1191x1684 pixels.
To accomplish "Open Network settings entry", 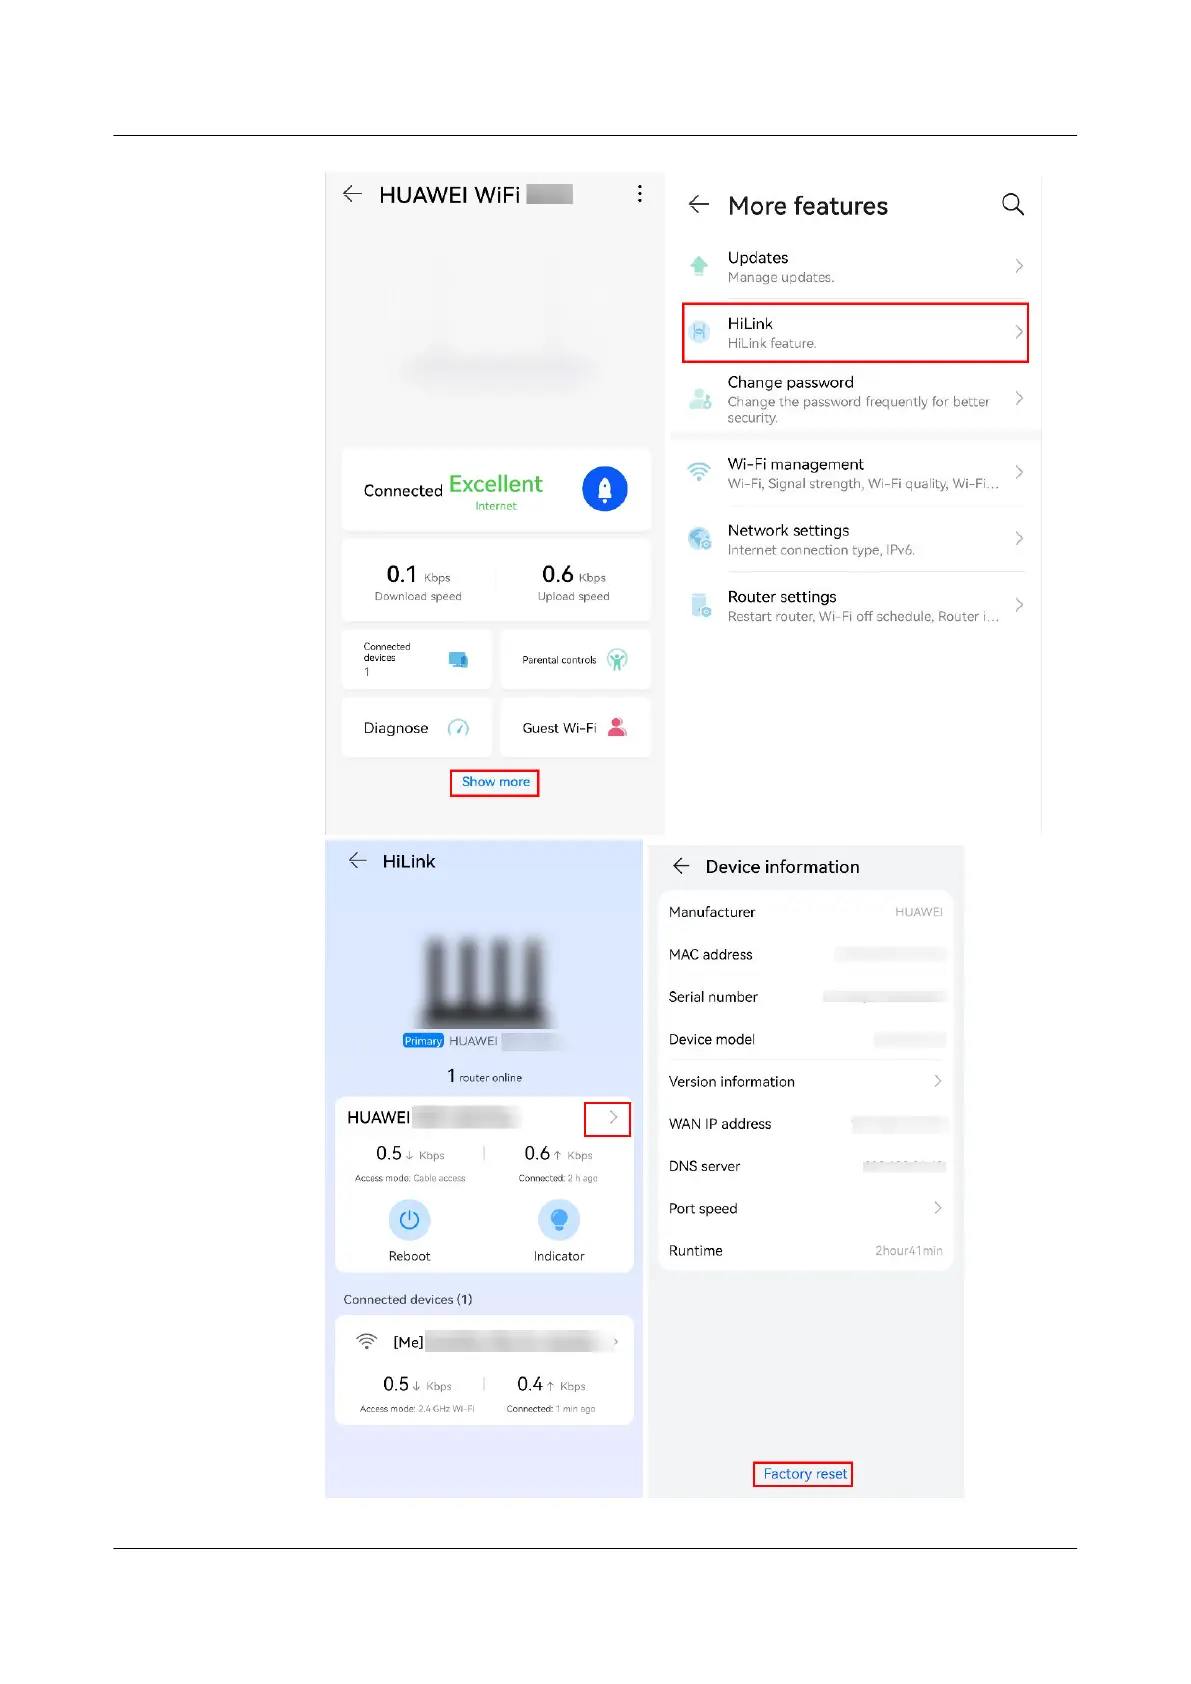I will (x=856, y=539).
